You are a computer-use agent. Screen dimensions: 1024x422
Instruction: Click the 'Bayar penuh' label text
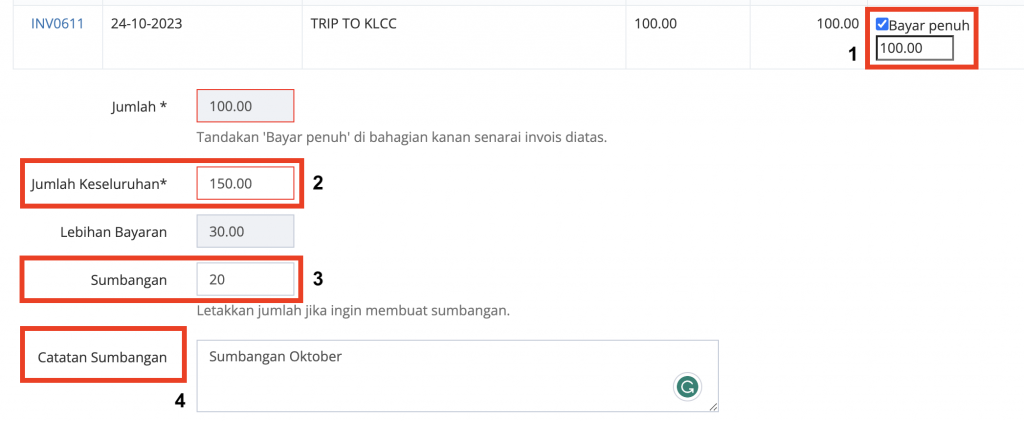pos(929,25)
